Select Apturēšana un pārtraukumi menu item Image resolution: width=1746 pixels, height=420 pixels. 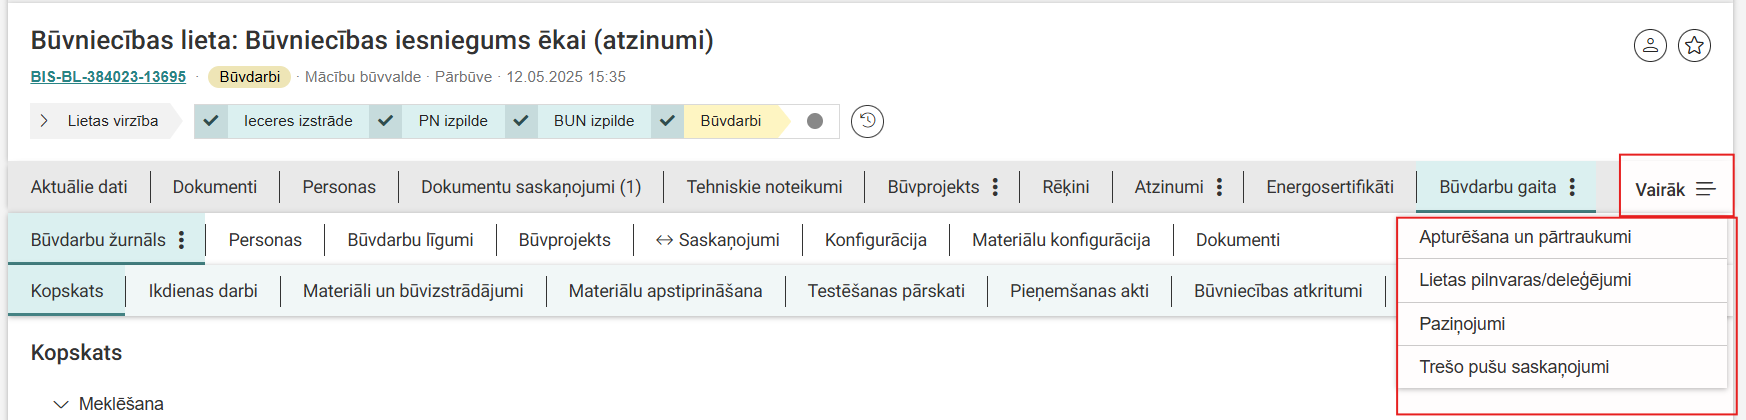click(1525, 237)
